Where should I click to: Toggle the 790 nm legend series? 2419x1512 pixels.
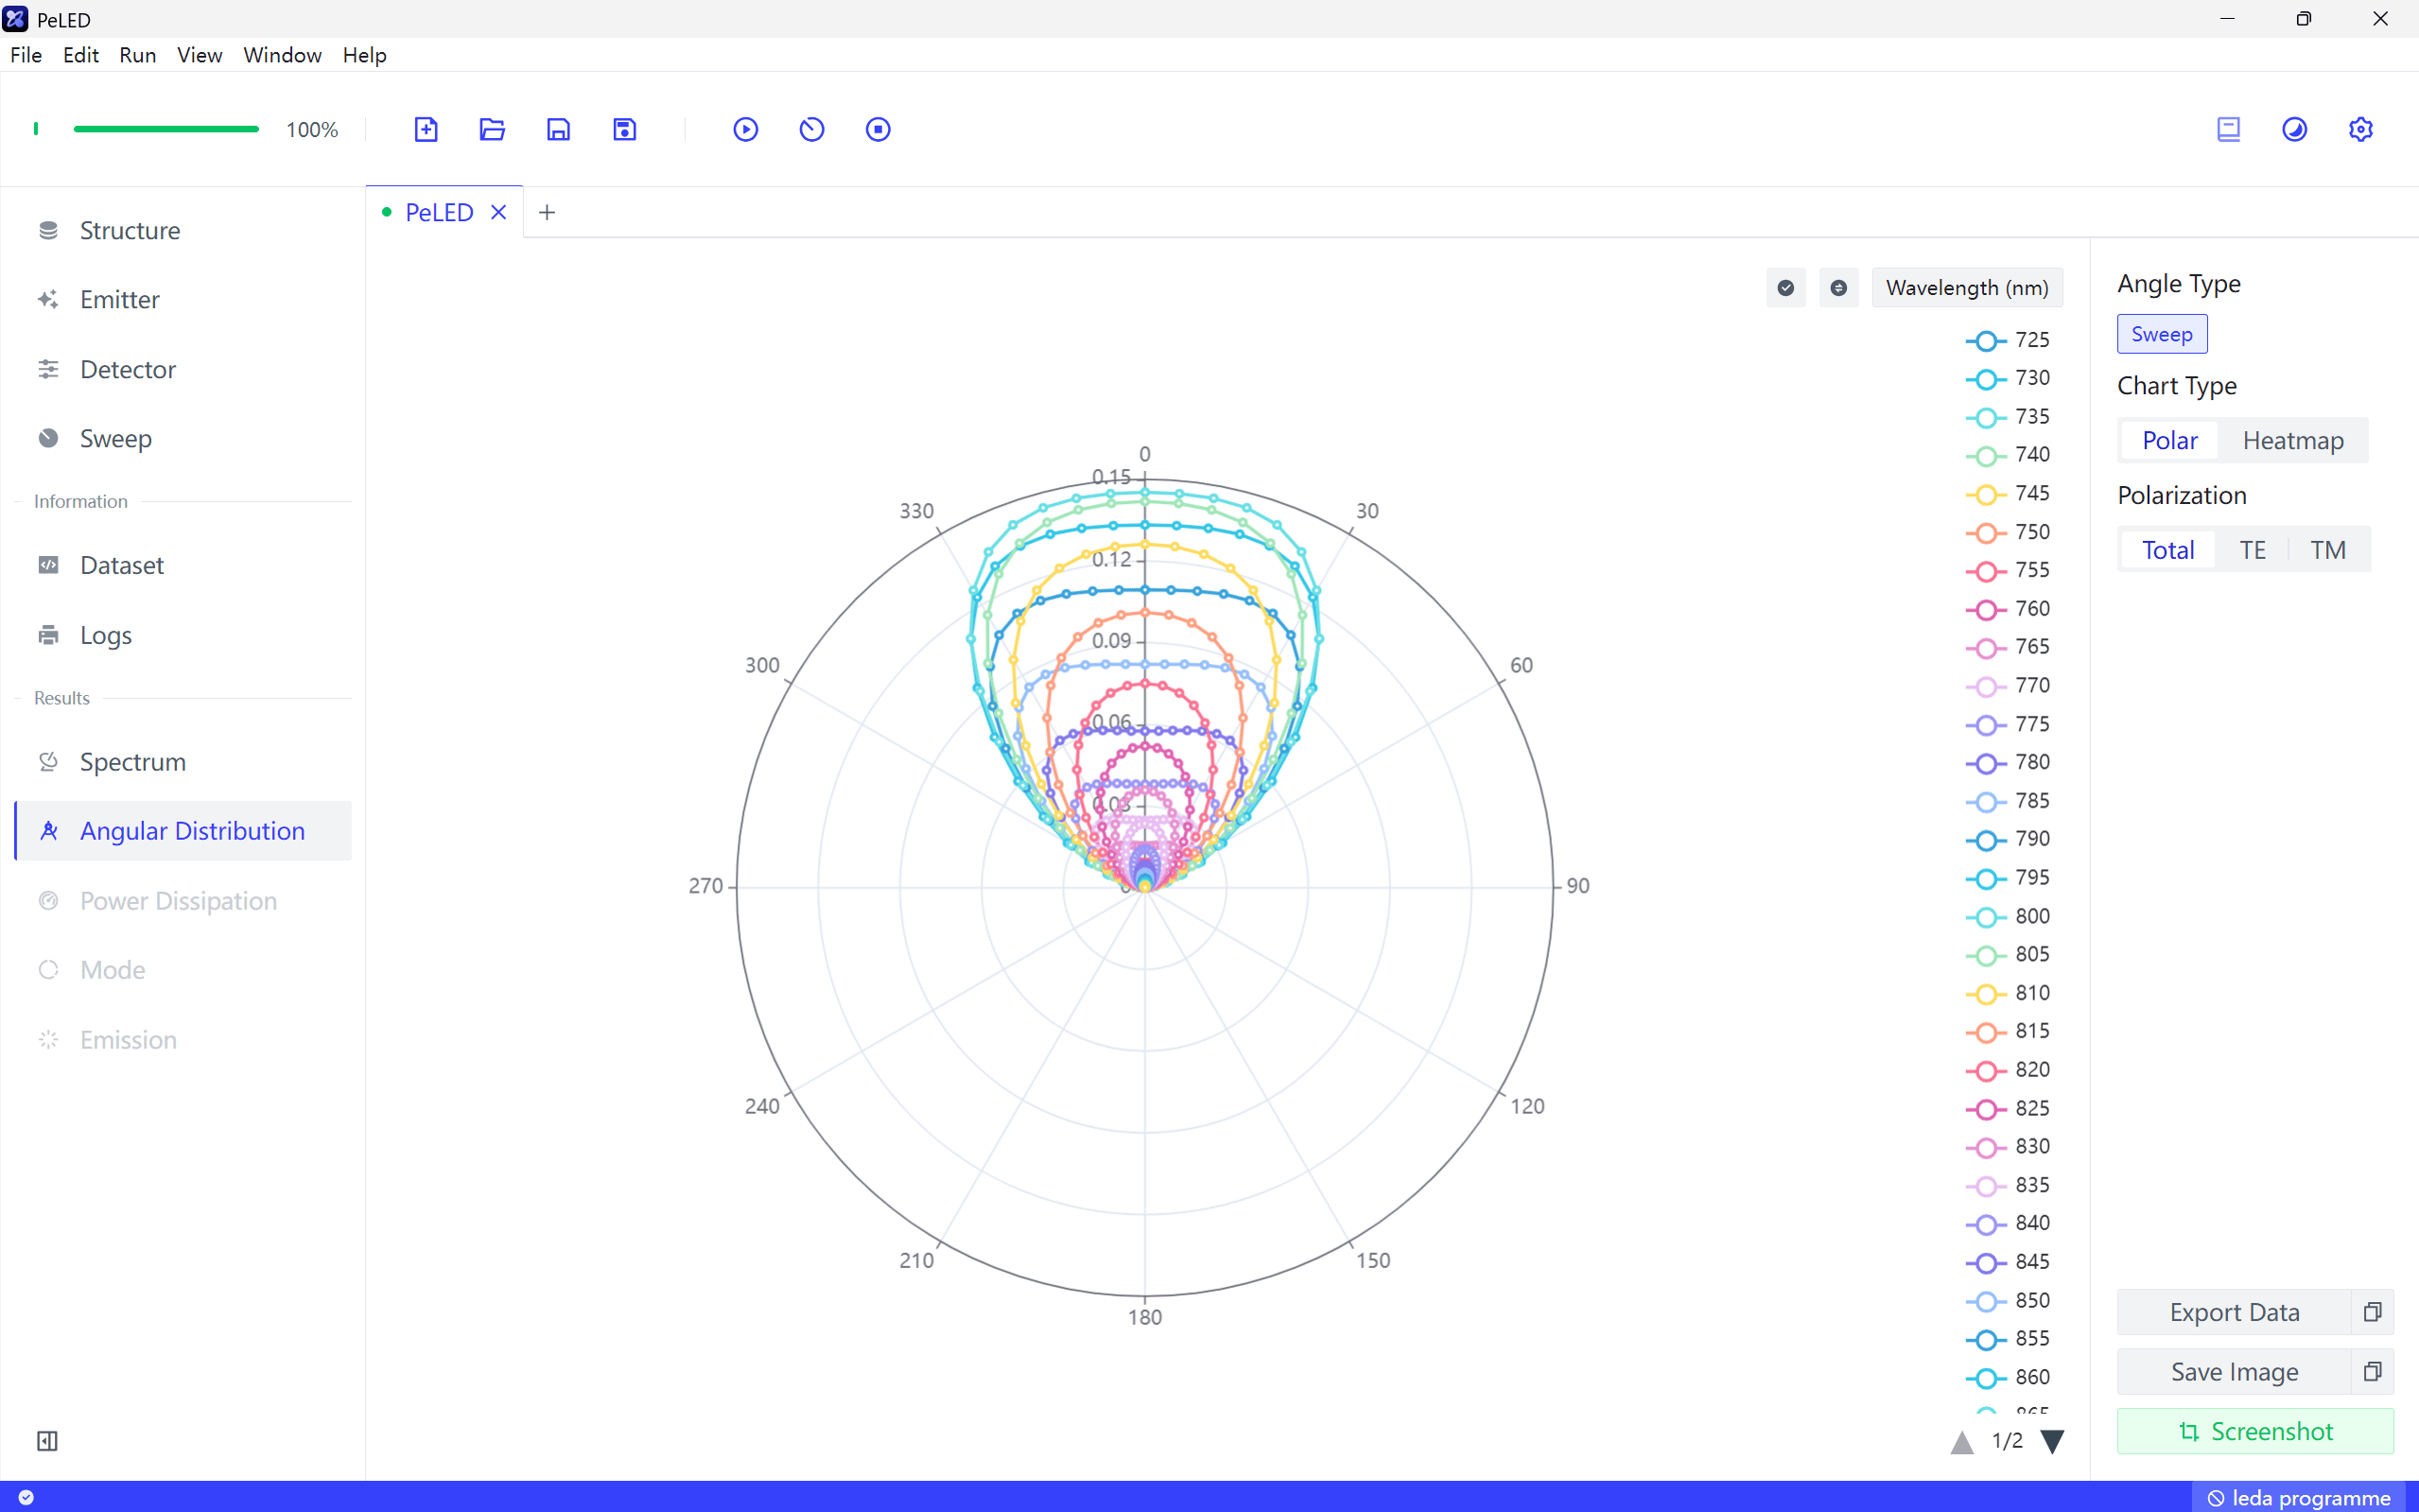point(2008,839)
